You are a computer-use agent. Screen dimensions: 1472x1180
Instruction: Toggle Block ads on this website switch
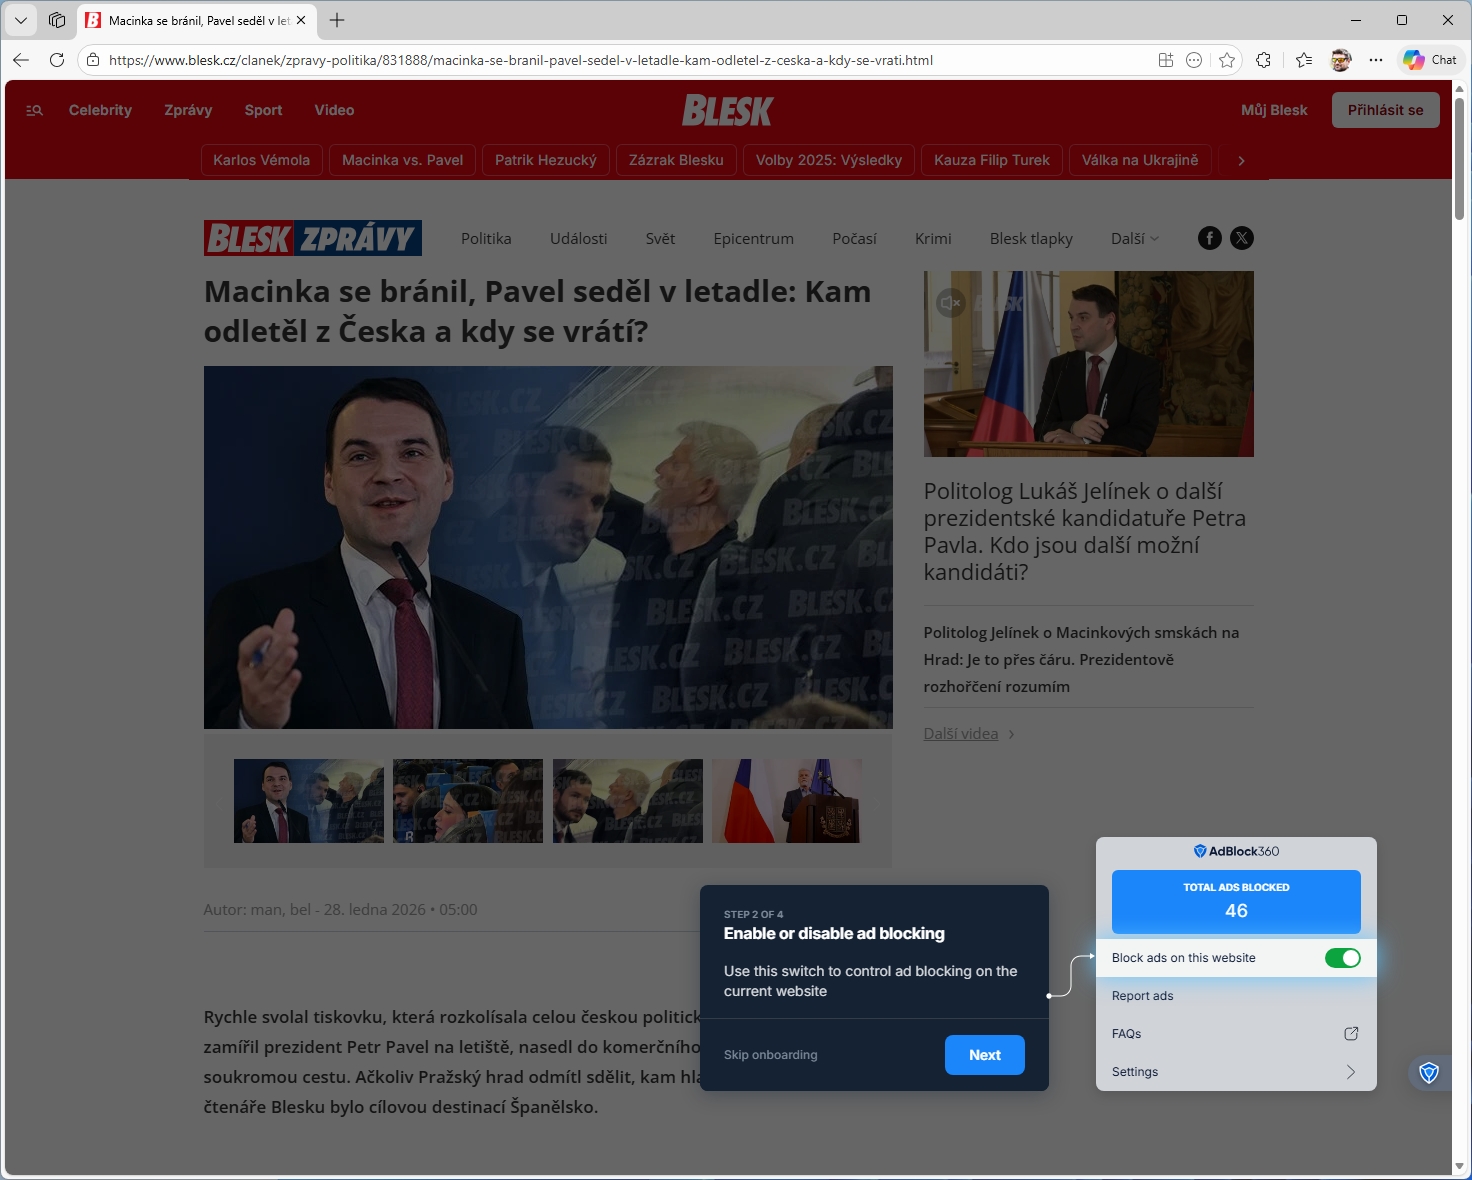1342,958
